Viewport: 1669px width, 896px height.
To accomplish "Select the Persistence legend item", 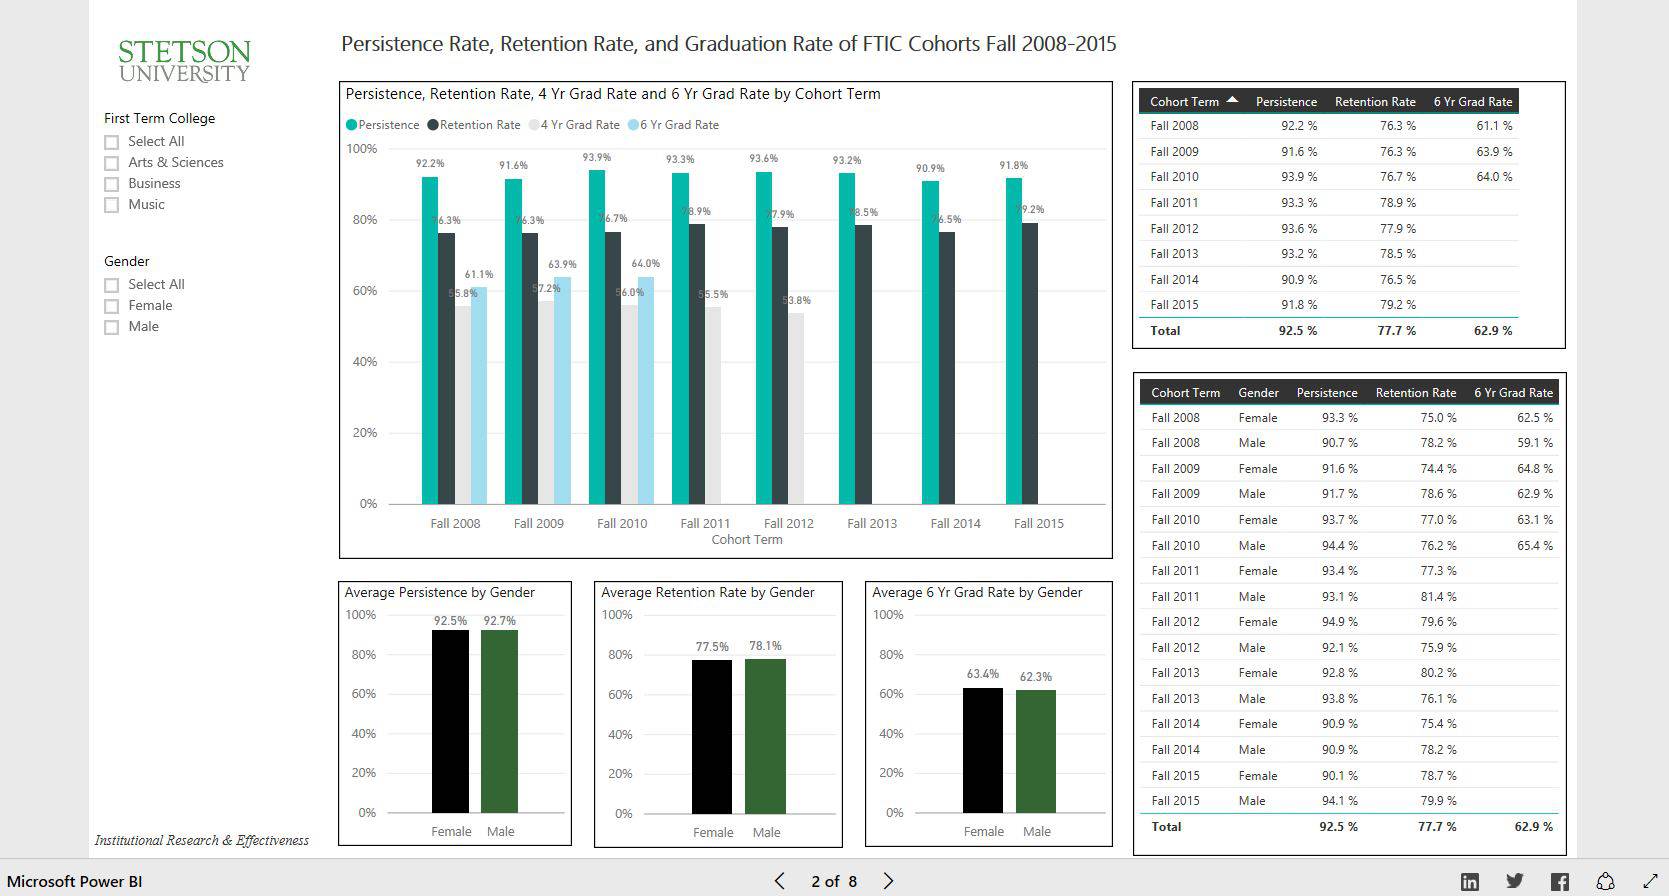I will (383, 125).
